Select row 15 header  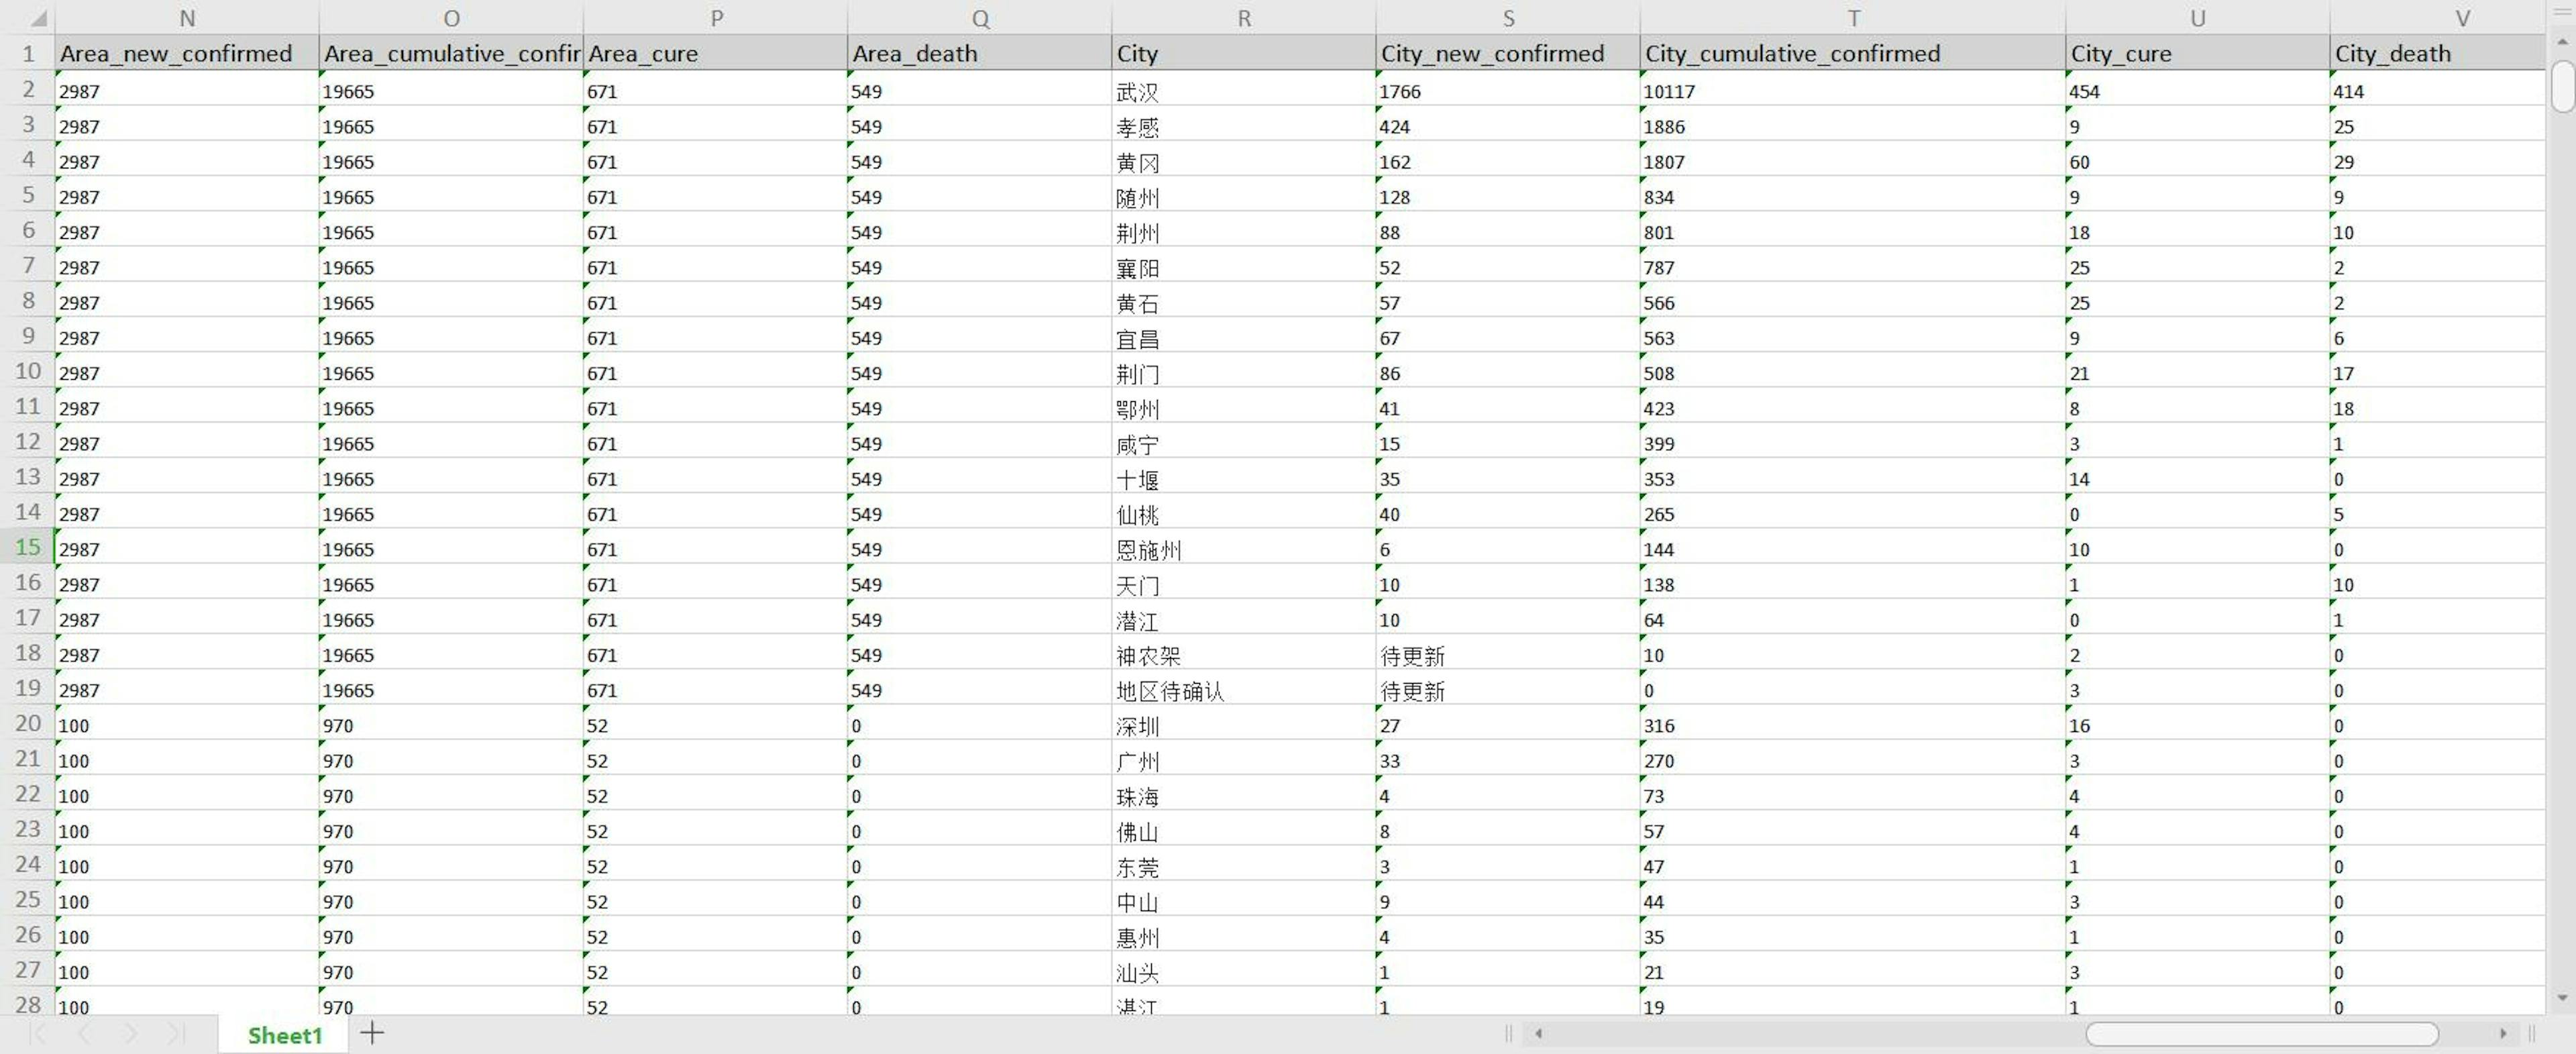[28, 547]
